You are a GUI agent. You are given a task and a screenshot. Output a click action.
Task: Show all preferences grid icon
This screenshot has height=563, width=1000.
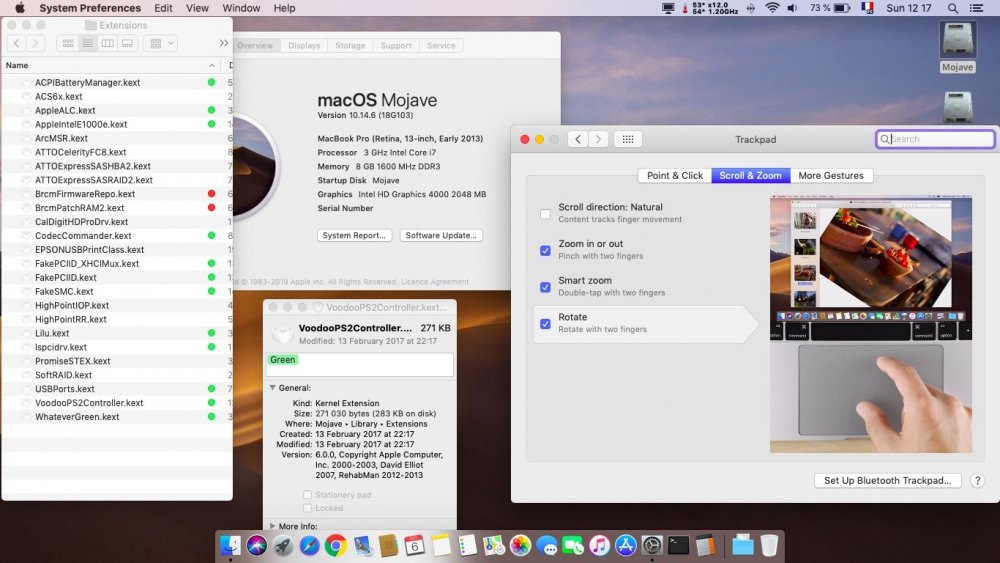[628, 139]
